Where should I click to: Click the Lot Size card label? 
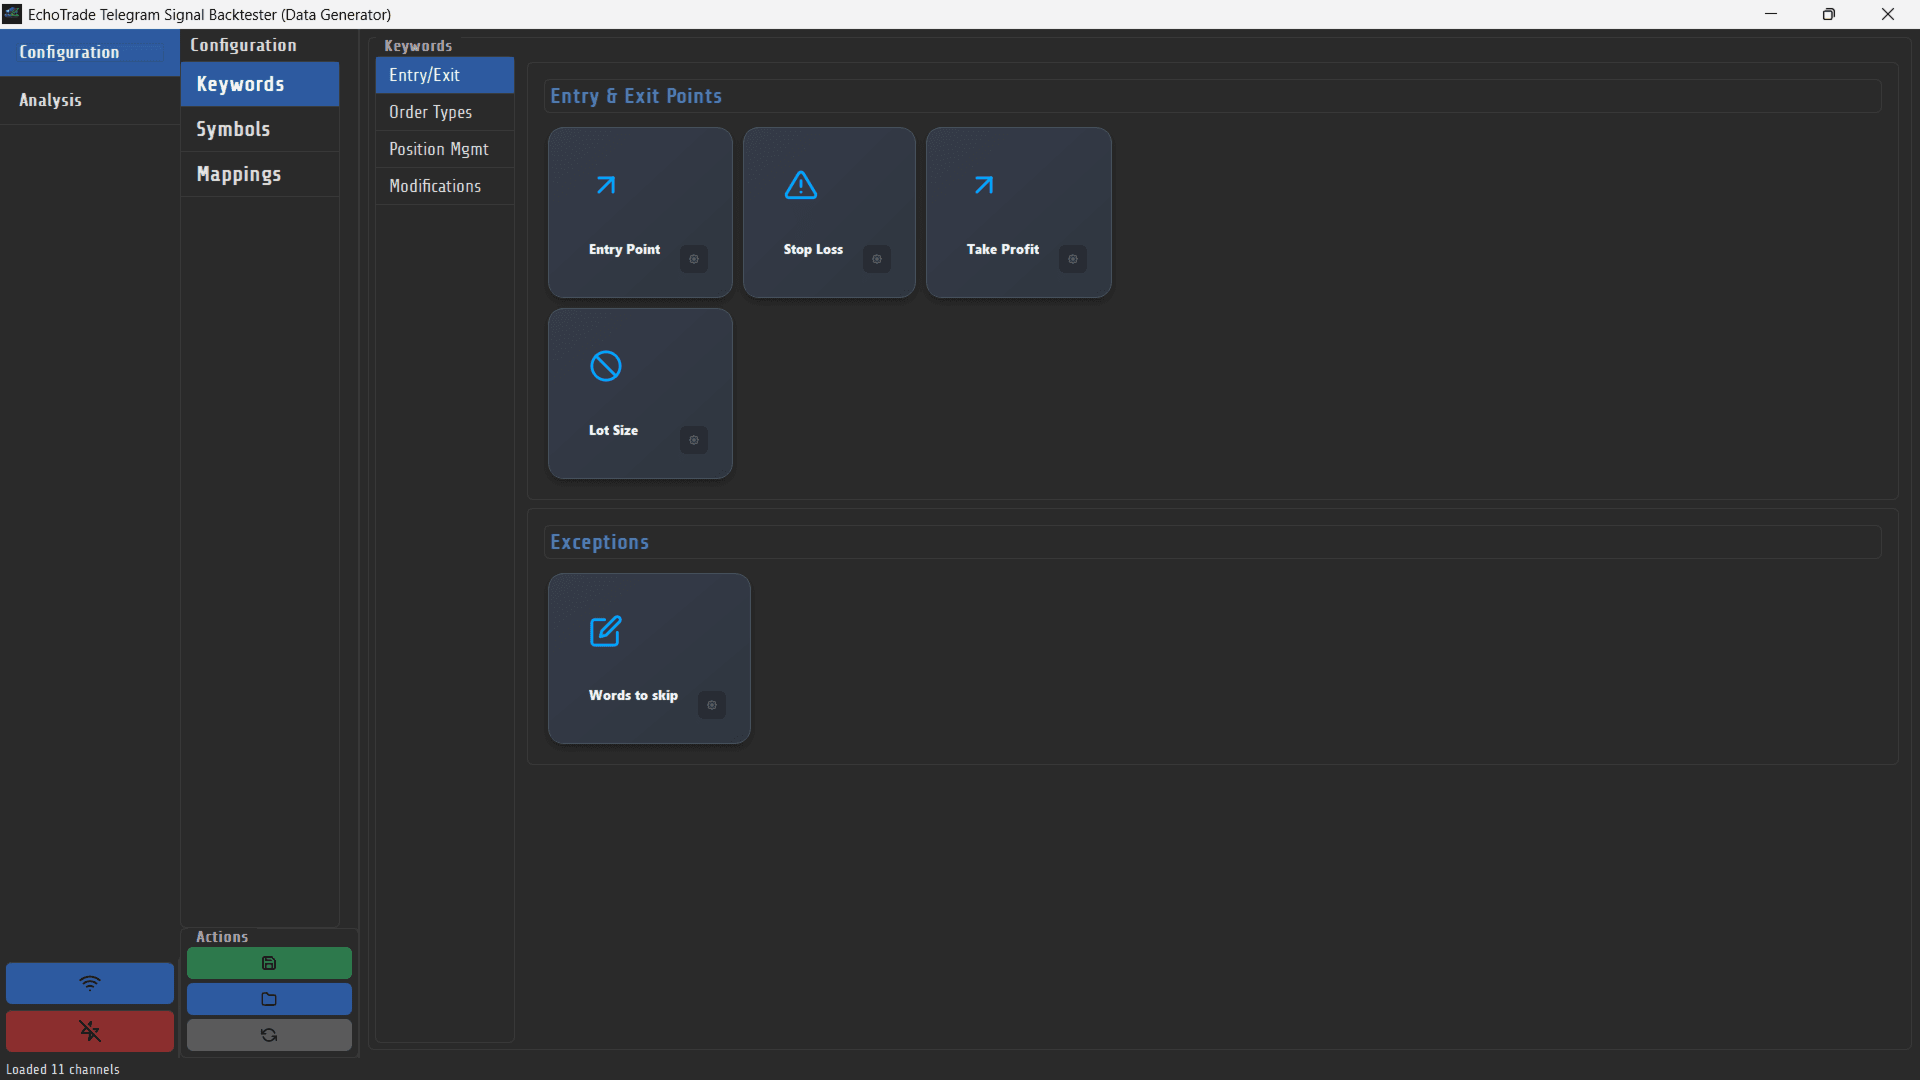coord(613,430)
